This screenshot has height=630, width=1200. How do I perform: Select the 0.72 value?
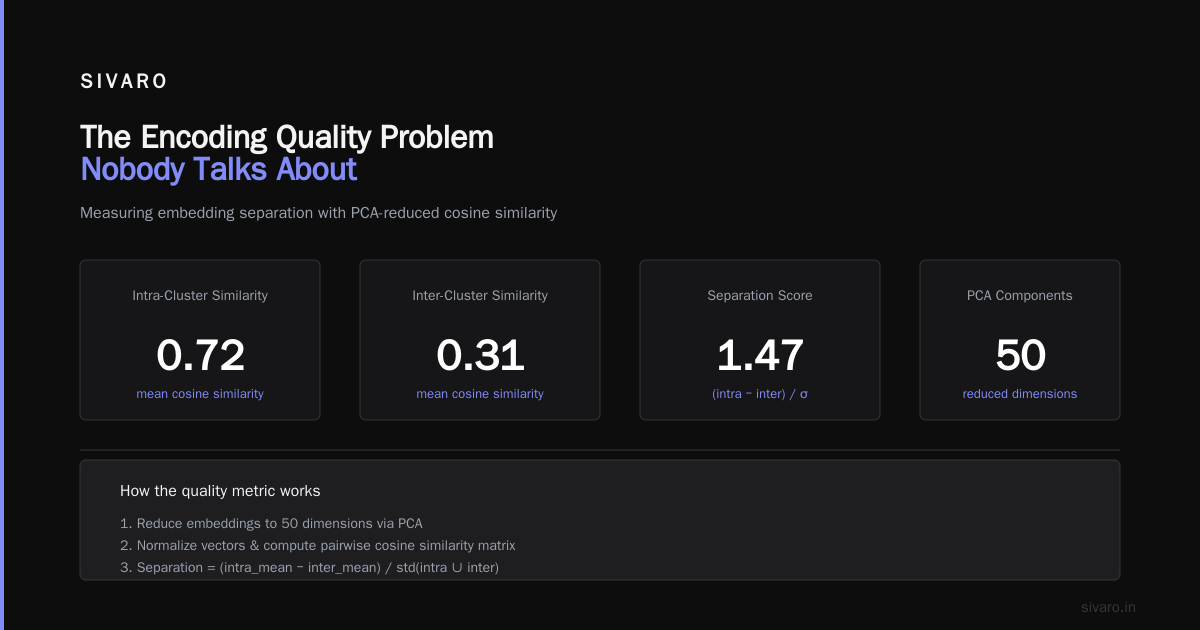[200, 356]
